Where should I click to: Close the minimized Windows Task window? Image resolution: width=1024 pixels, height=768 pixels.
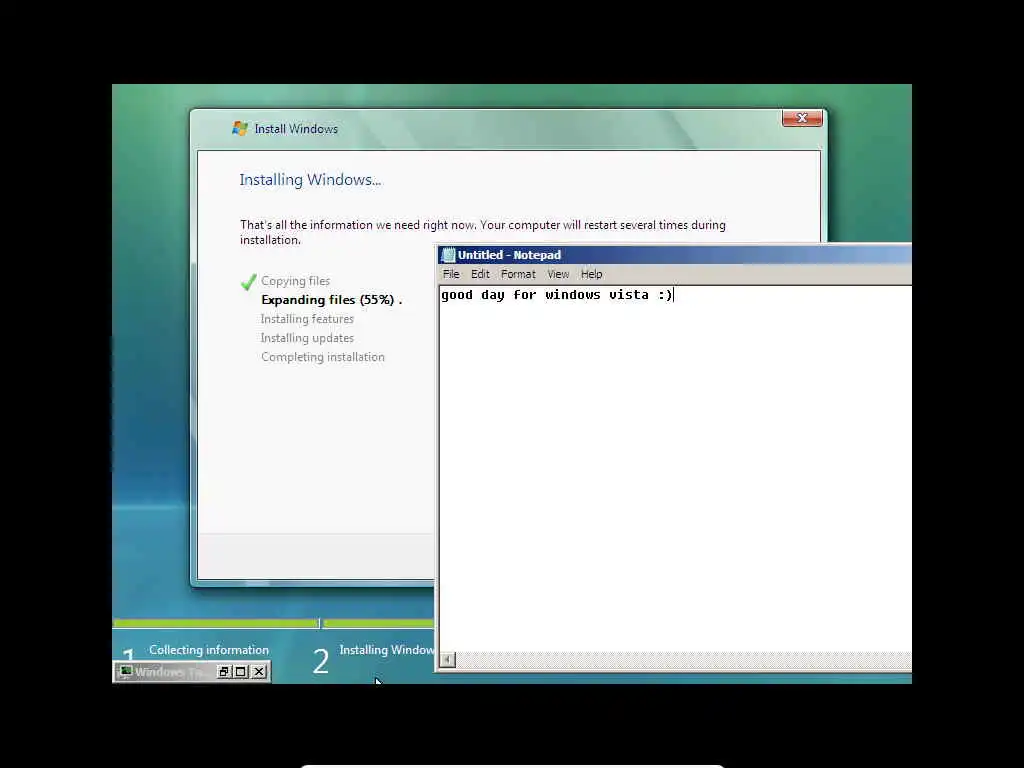point(259,671)
